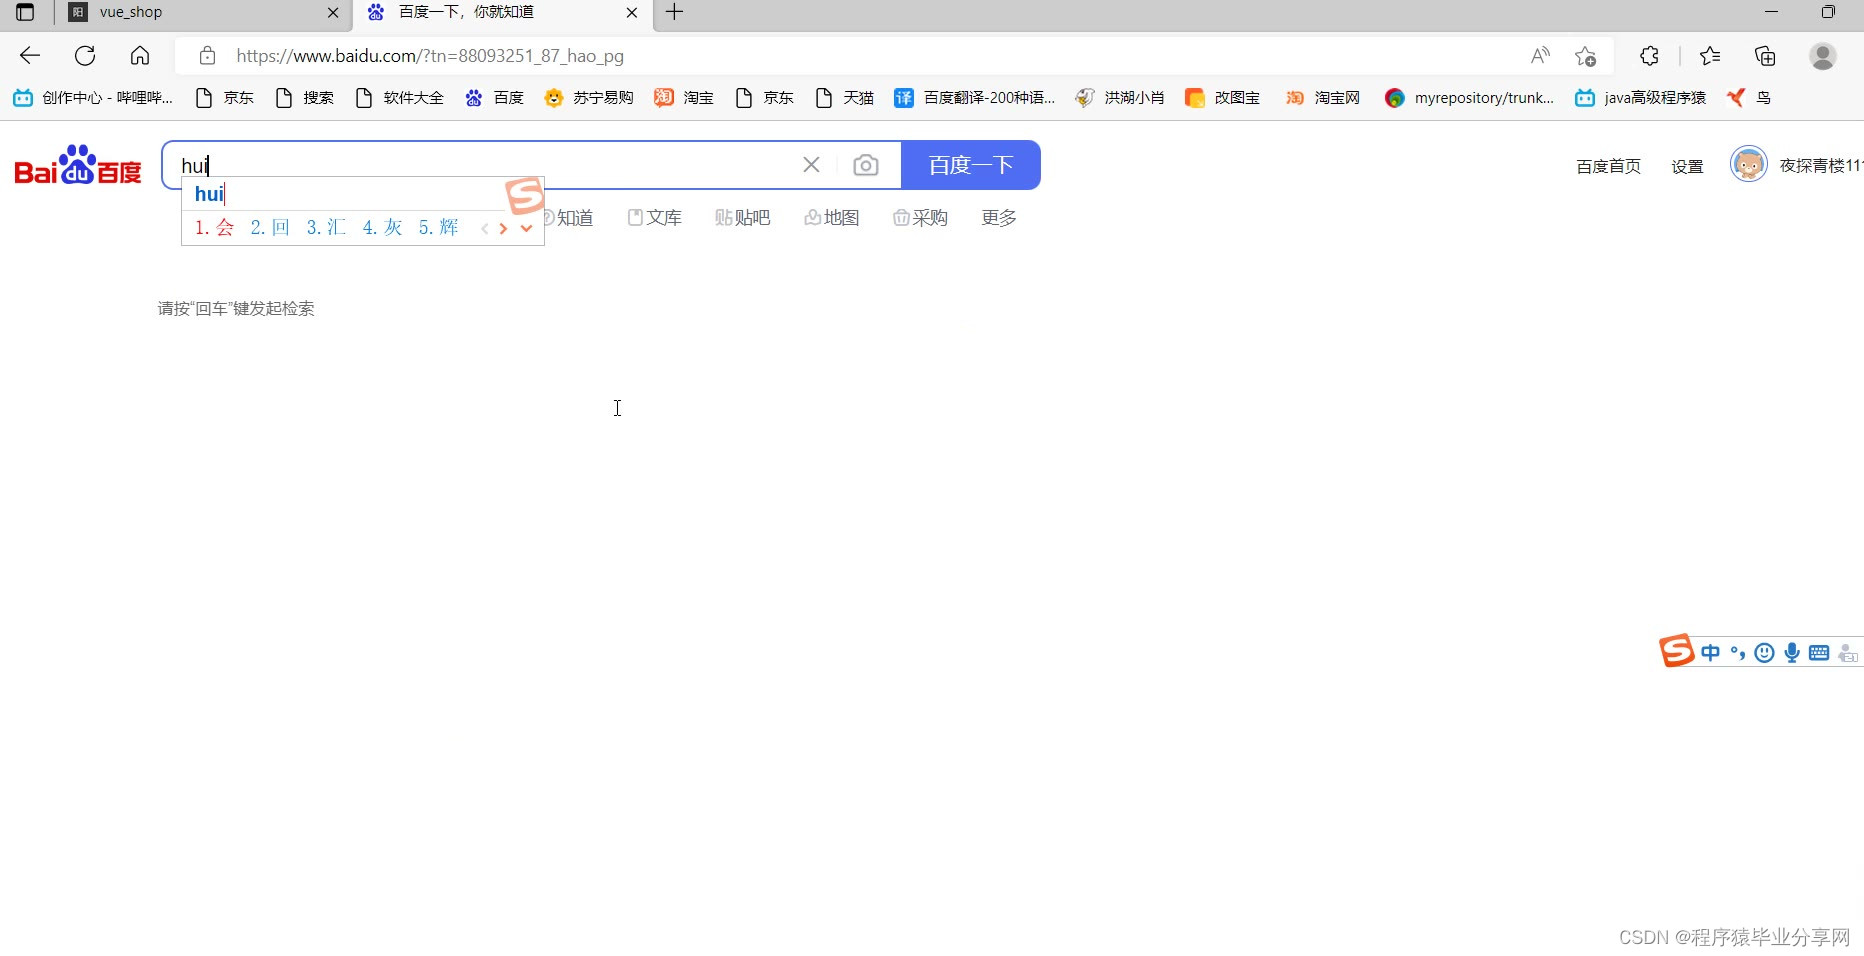Open the 文库 category
Image resolution: width=1864 pixels, height=956 pixels.
(655, 217)
